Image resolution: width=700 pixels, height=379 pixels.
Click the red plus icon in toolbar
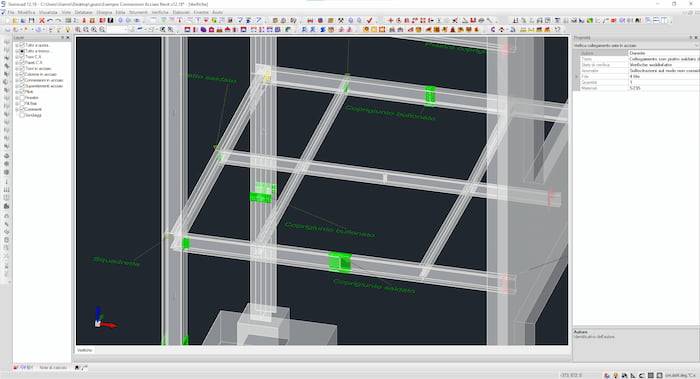point(391,21)
